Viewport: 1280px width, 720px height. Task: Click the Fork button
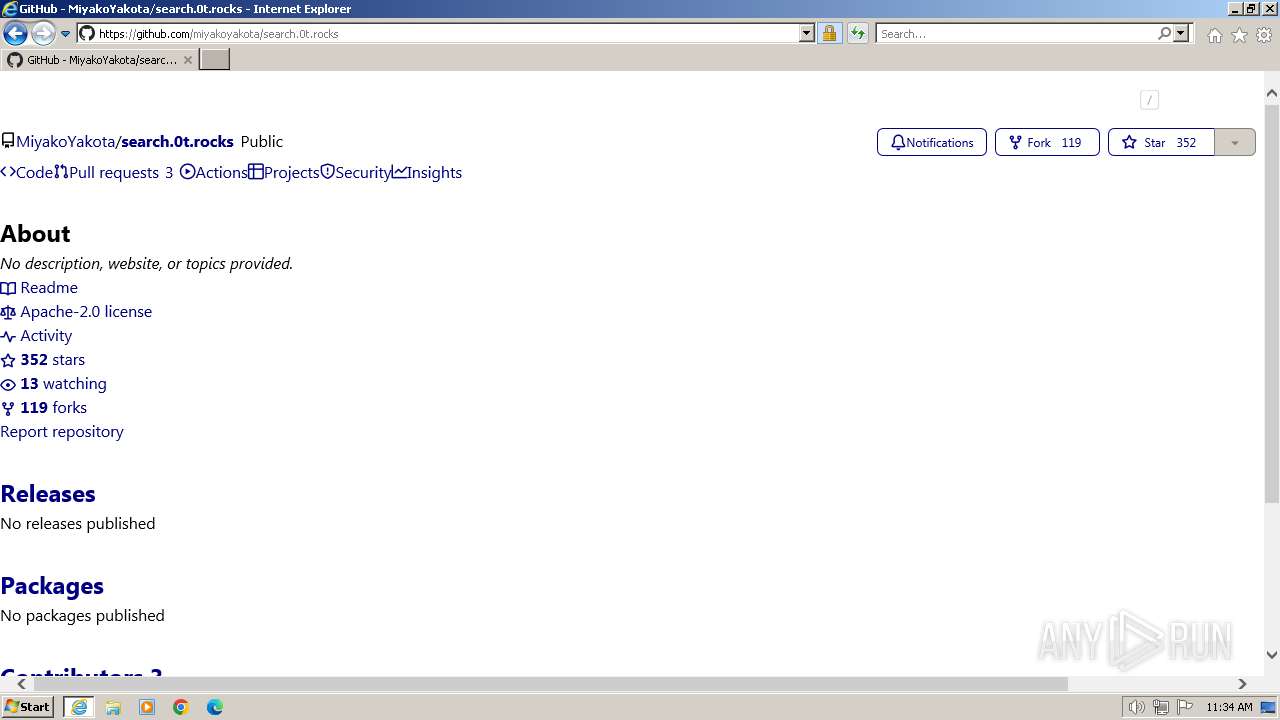tap(1047, 142)
